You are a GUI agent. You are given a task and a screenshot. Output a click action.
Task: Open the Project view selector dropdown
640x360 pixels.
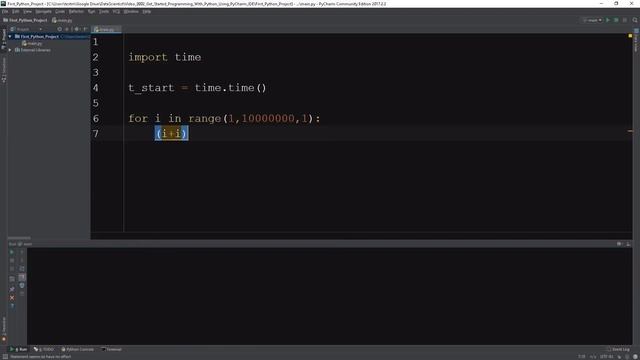click(27, 29)
